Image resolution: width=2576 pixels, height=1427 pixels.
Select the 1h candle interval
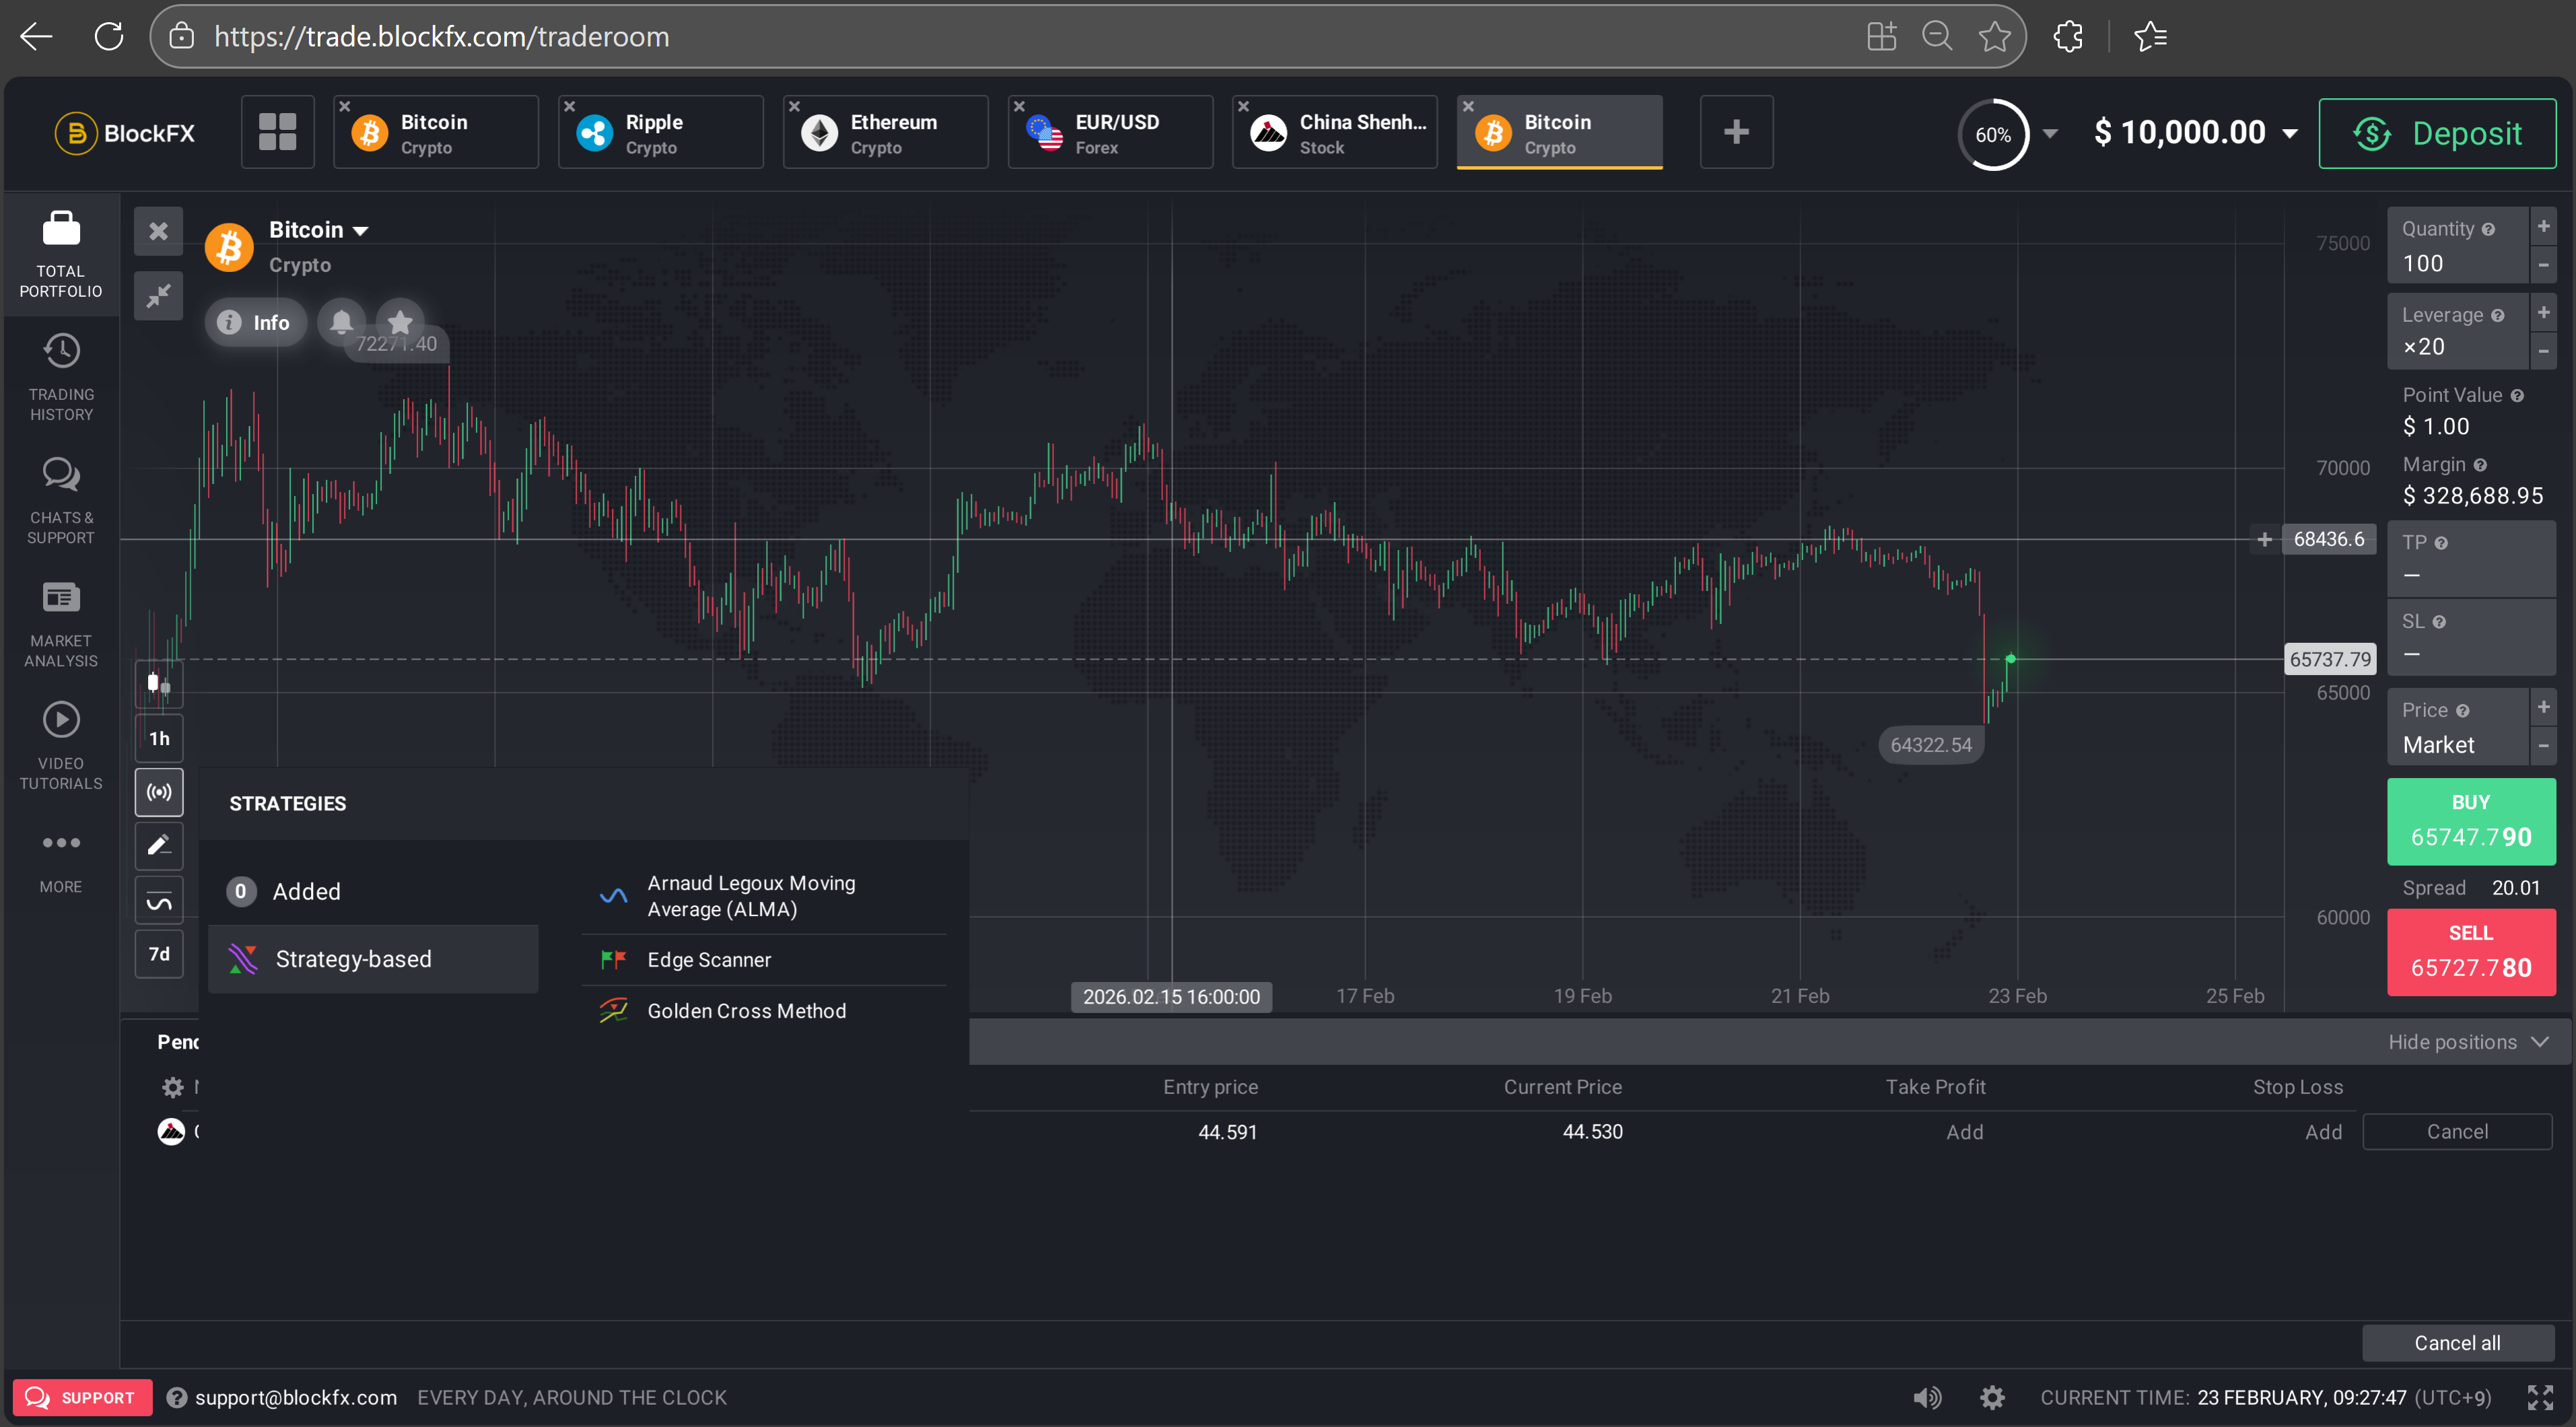[x=159, y=739]
